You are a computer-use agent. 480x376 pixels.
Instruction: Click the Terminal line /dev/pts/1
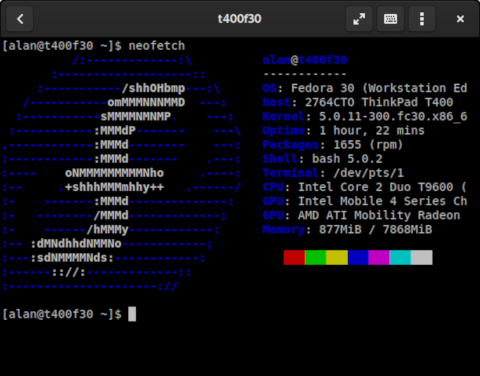tap(333, 173)
